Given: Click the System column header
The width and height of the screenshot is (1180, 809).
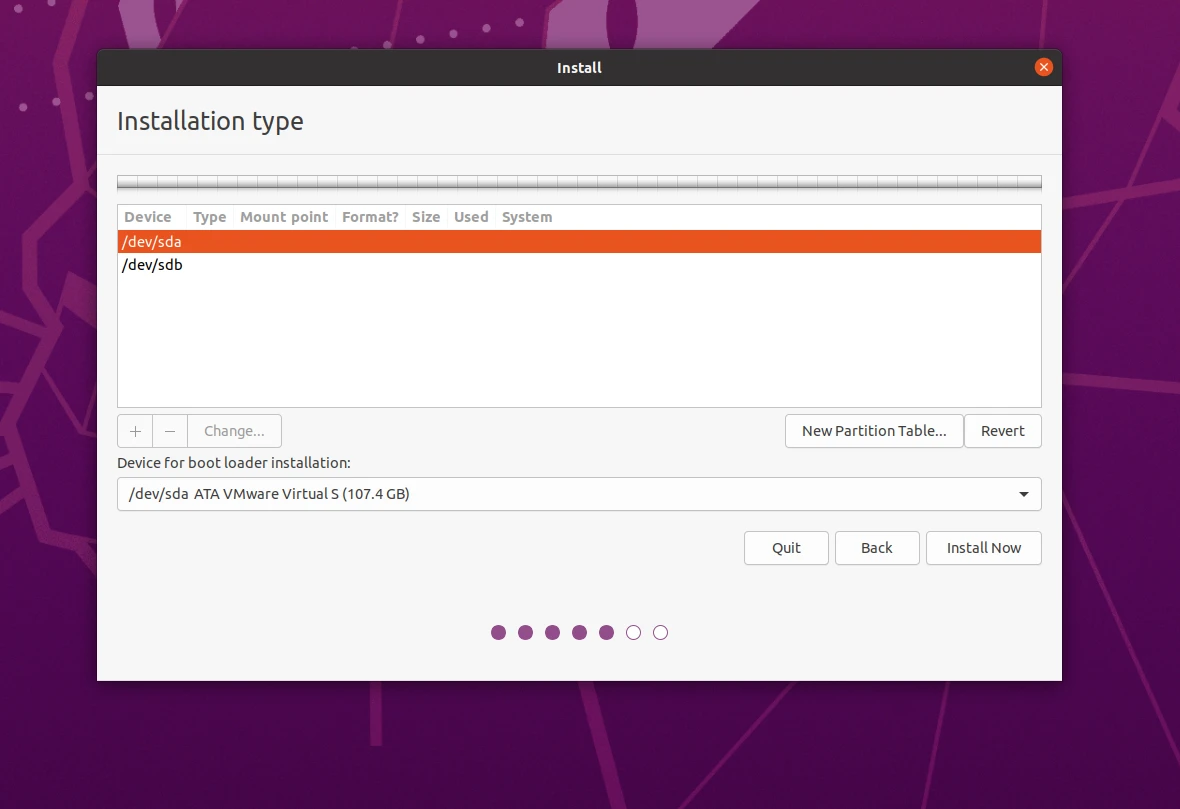Looking at the screenshot, I should [527, 217].
